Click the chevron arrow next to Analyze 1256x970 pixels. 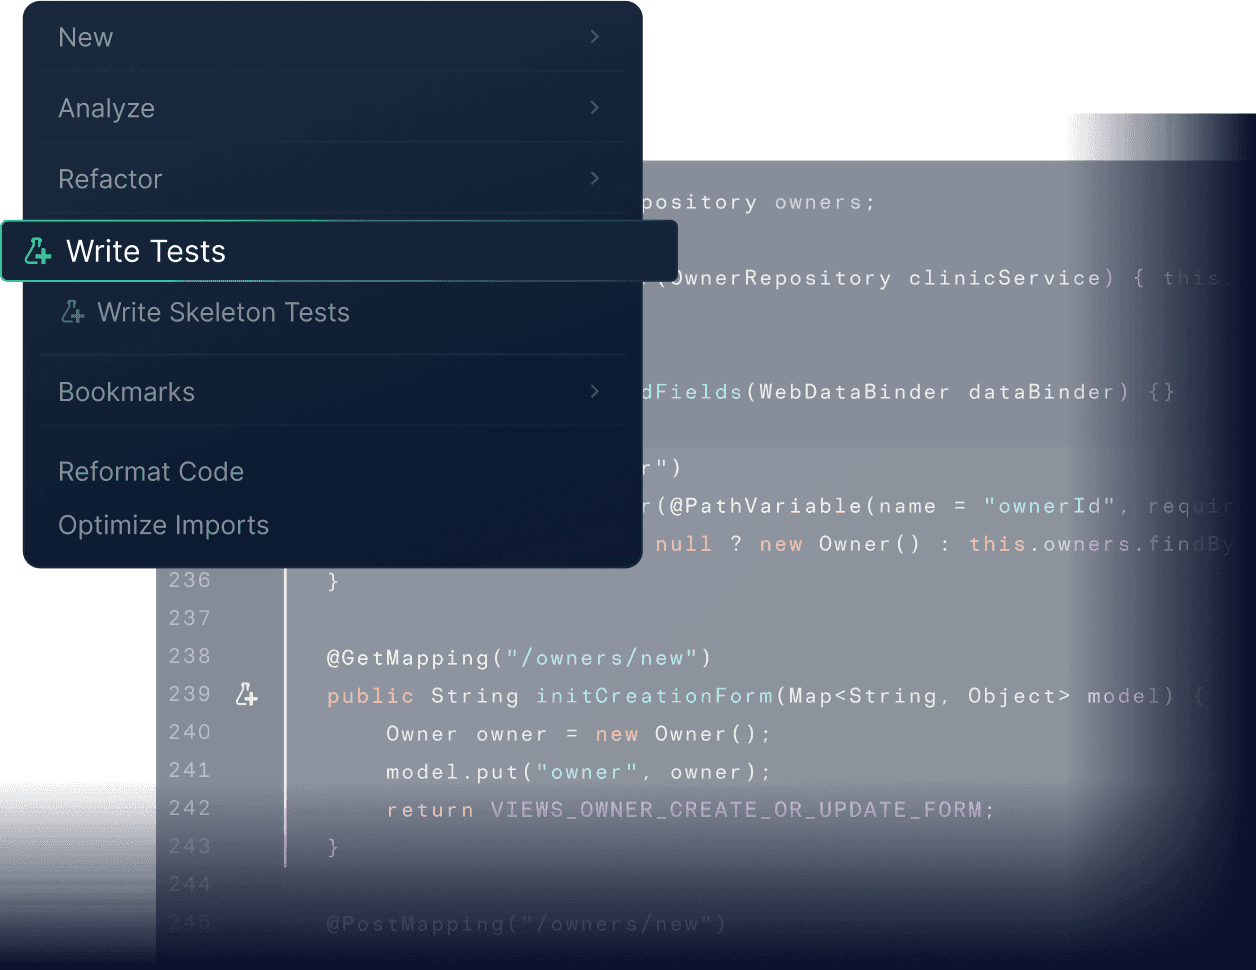click(593, 107)
